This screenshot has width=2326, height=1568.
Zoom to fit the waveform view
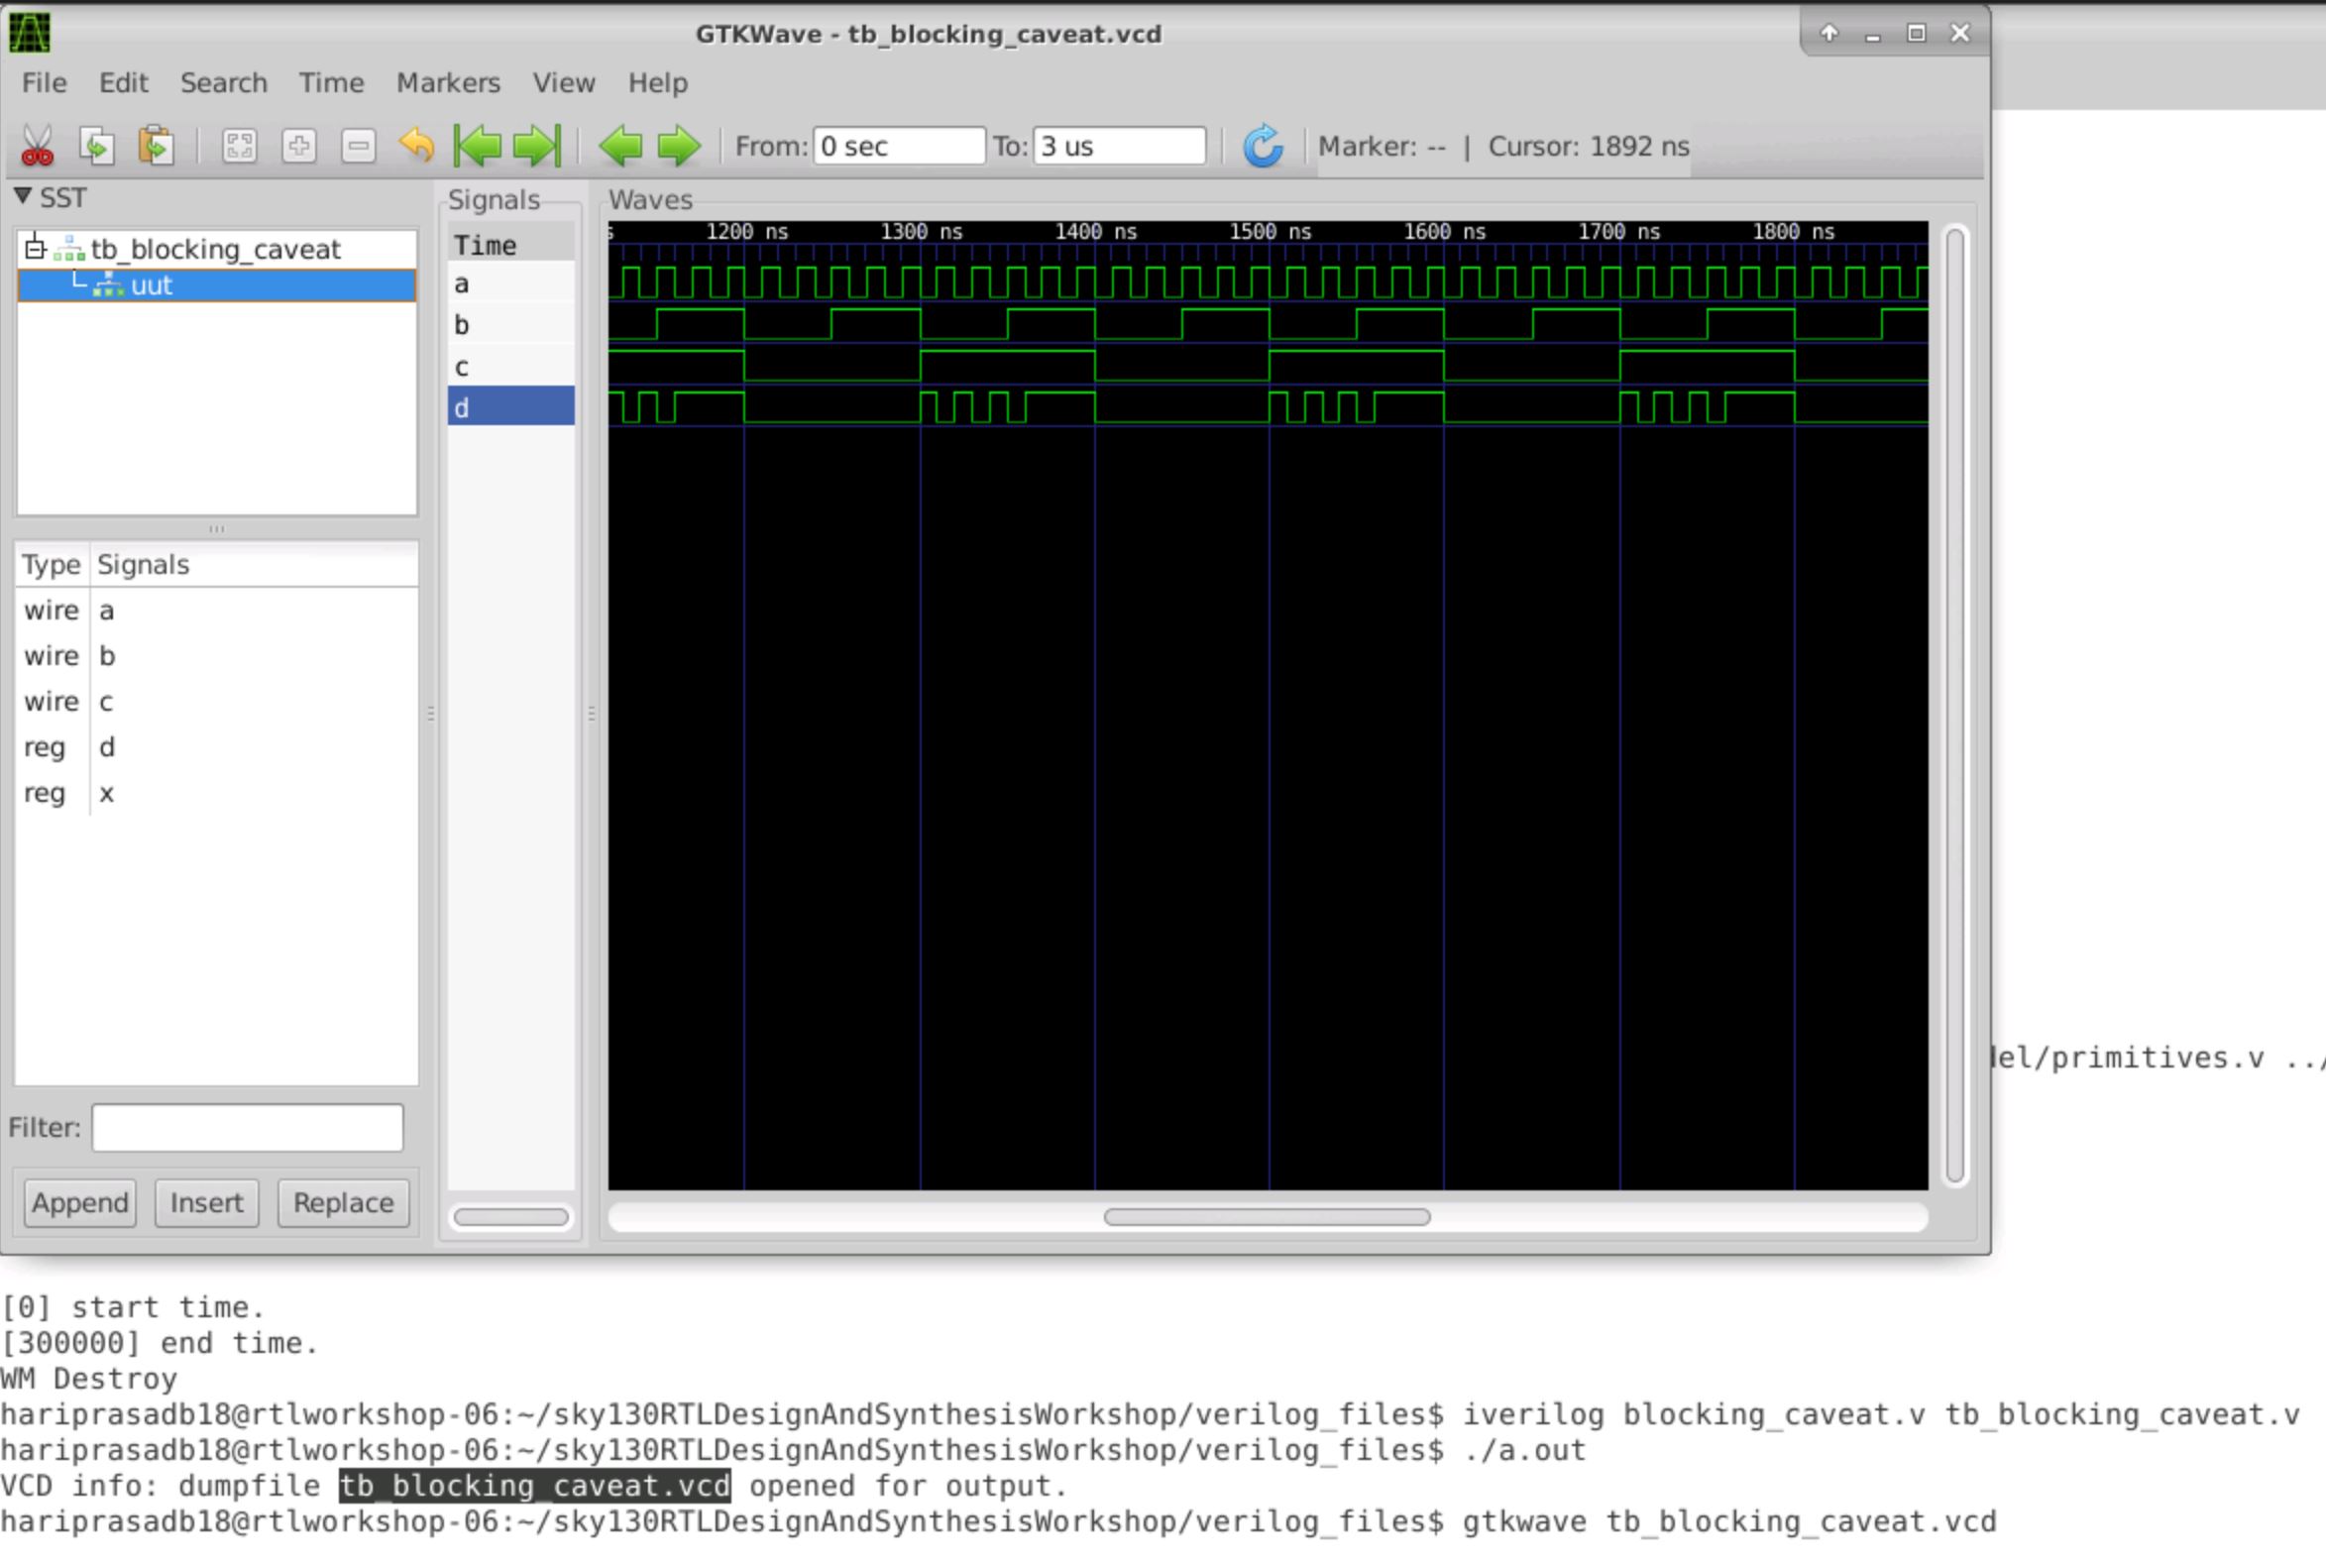tap(240, 146)
